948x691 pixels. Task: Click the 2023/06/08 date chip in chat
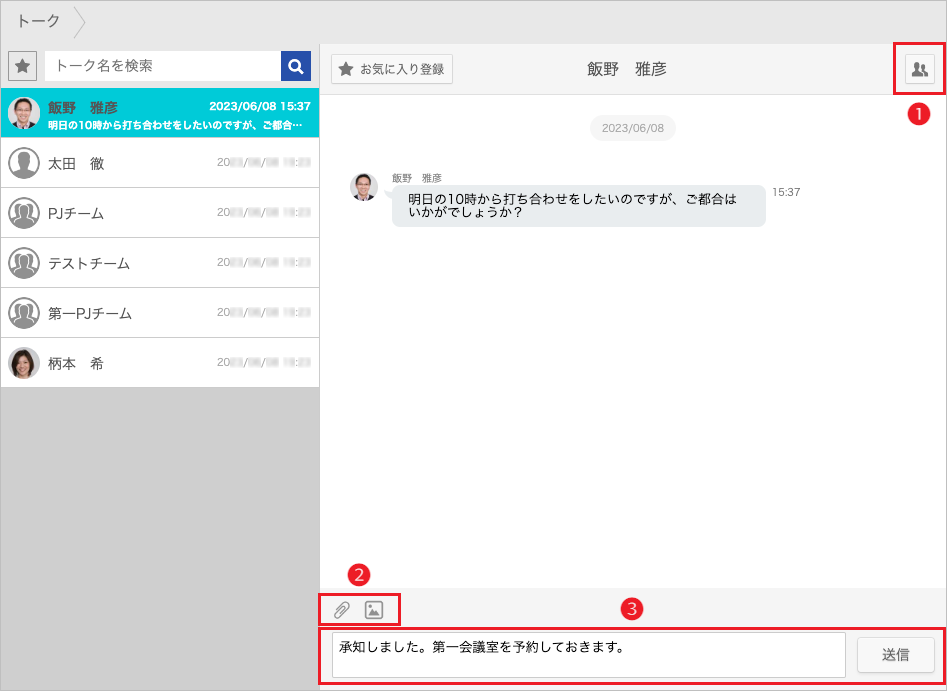(x=632, y=128)
